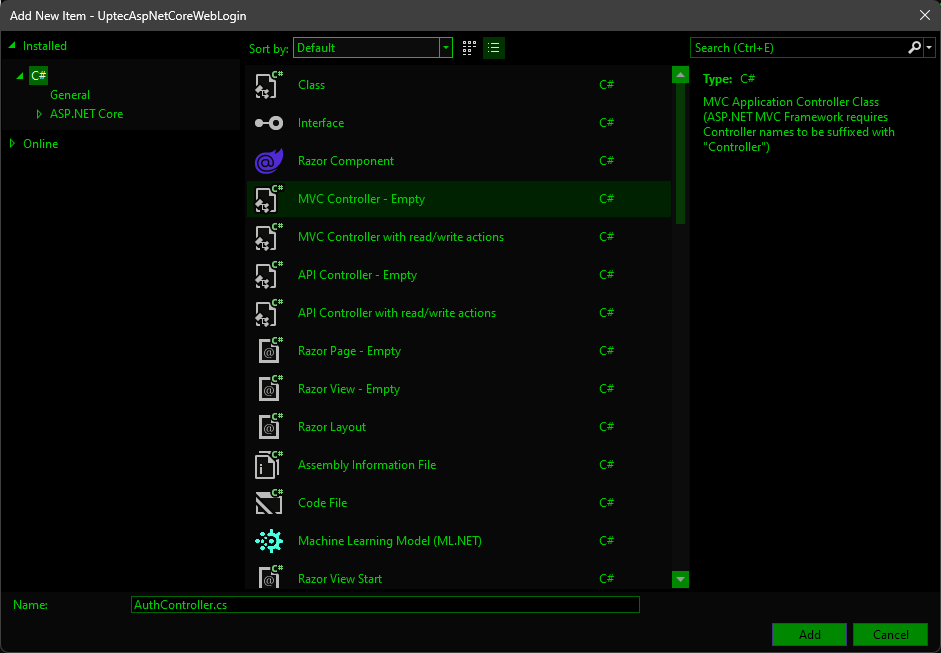Click the Razor Layout template icon
The width and height of the screenshot is (941, 653).
tap(268, 427)
